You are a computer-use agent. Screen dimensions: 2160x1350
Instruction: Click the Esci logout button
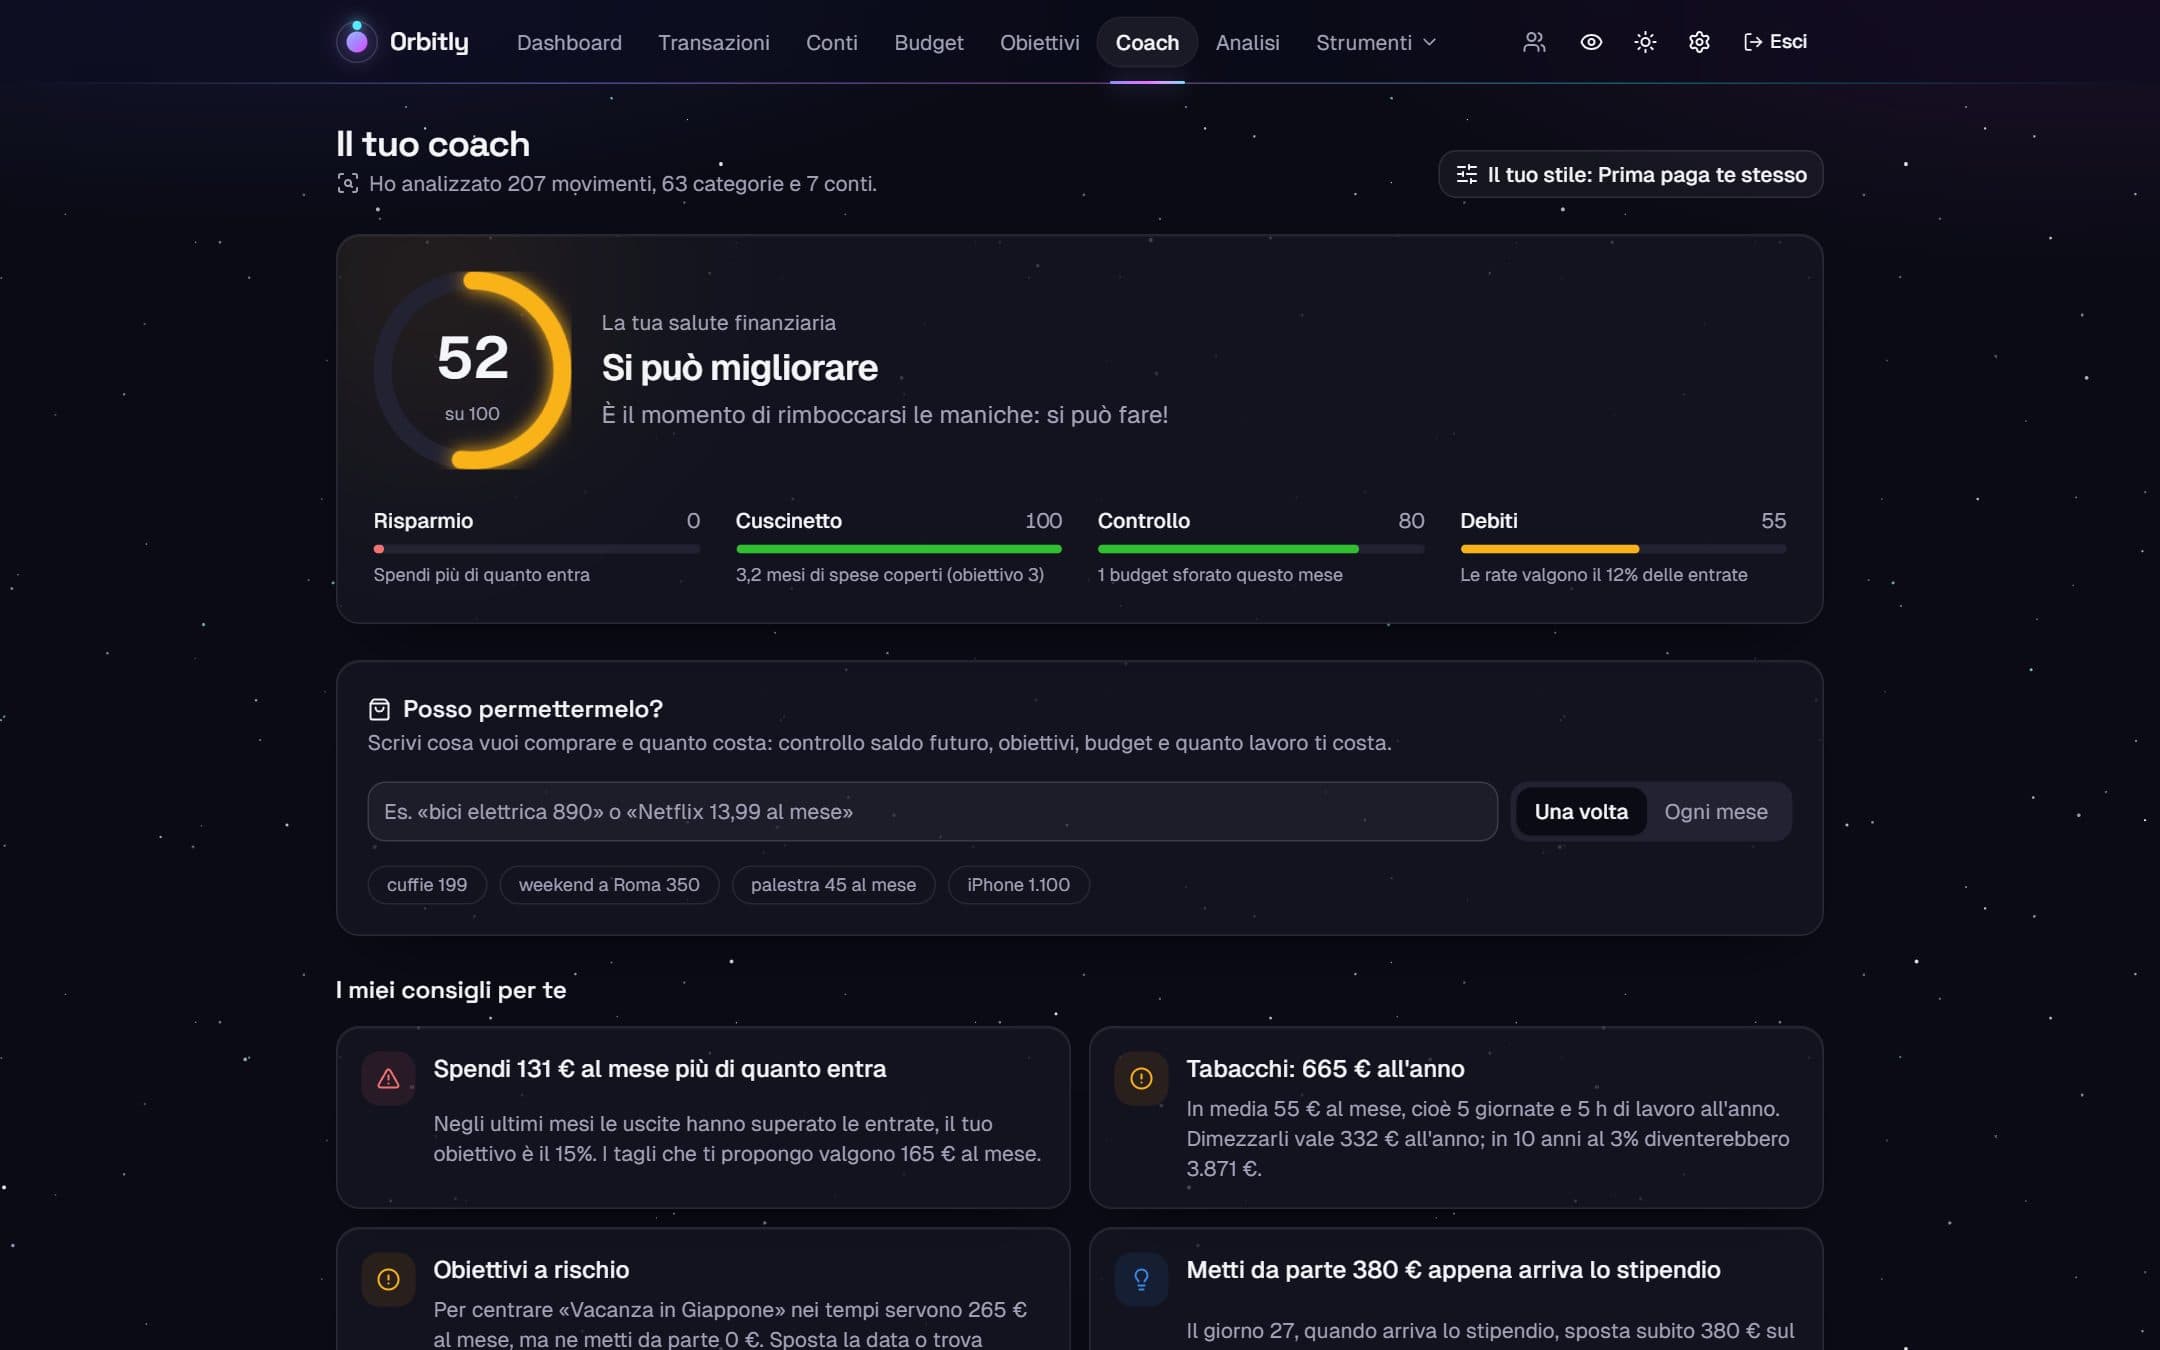pos(1775,42)
